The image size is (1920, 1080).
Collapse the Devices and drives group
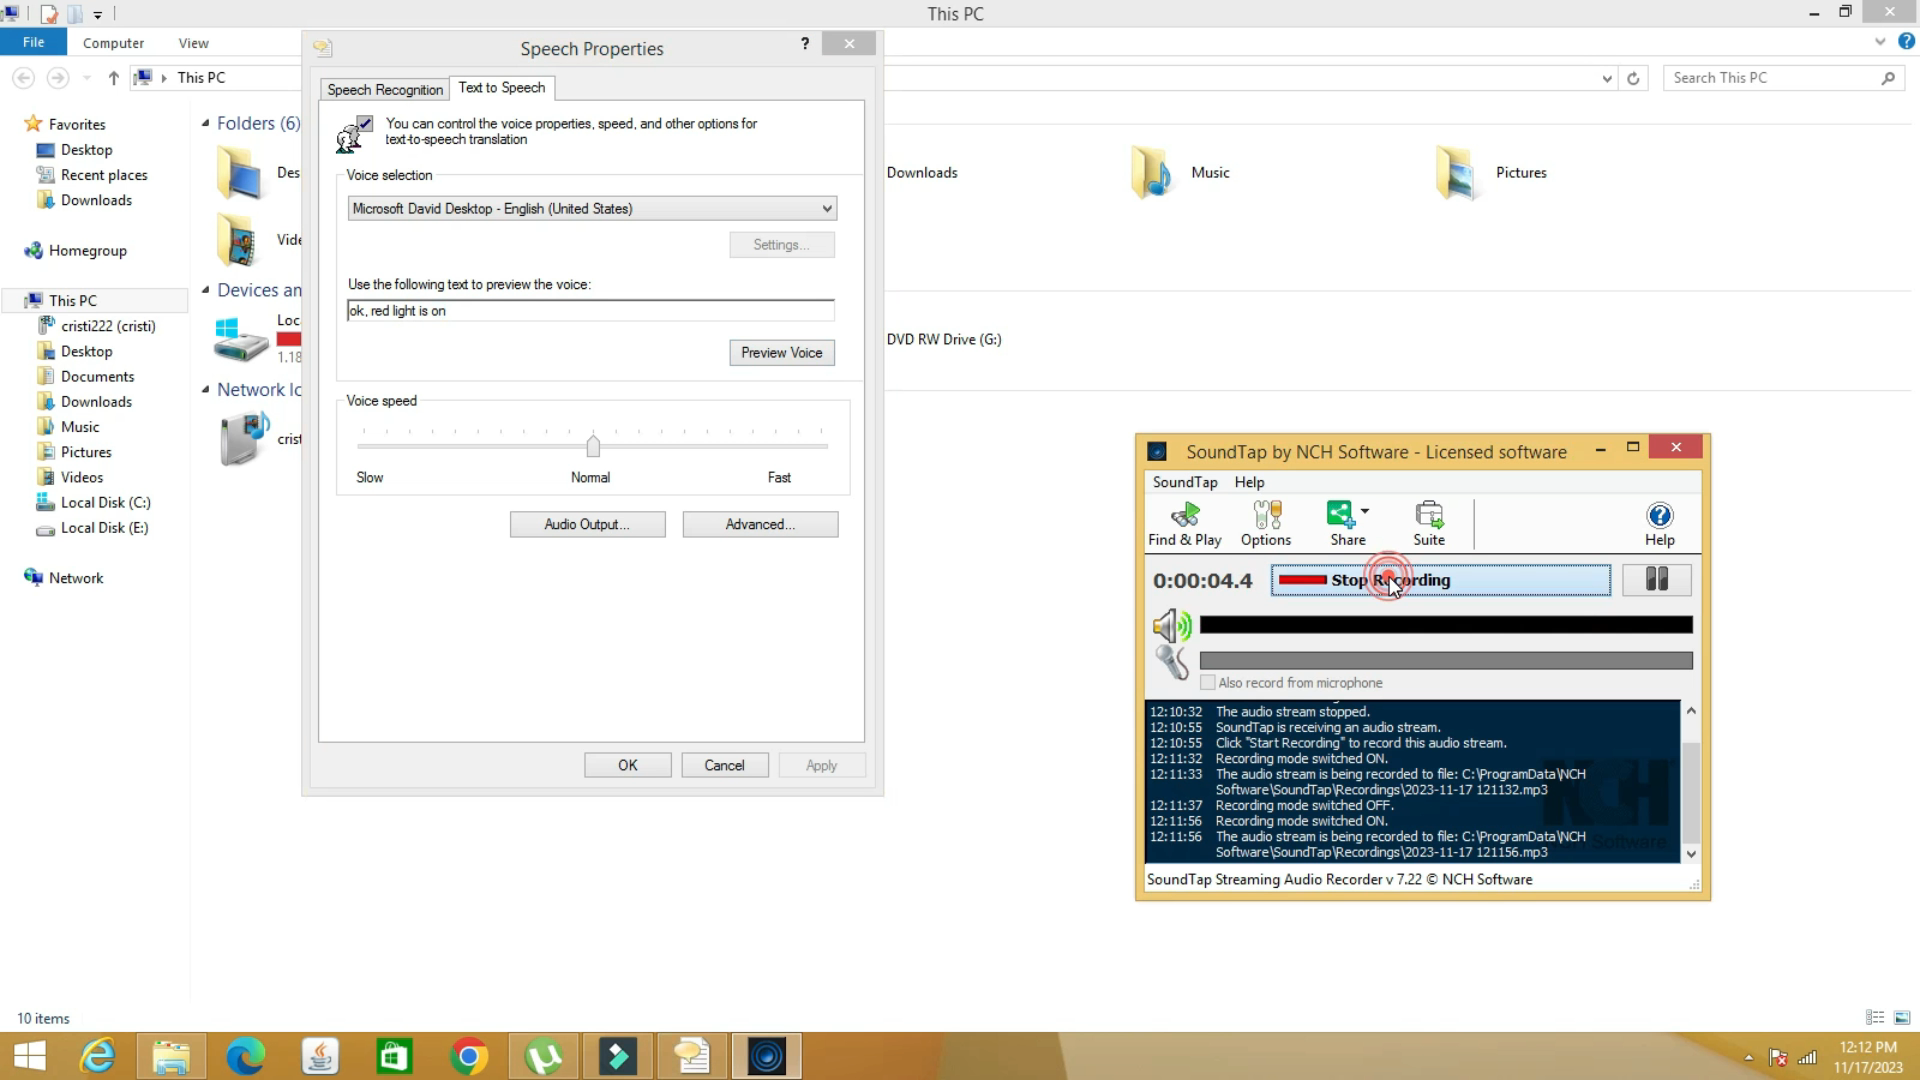point(205,290)
